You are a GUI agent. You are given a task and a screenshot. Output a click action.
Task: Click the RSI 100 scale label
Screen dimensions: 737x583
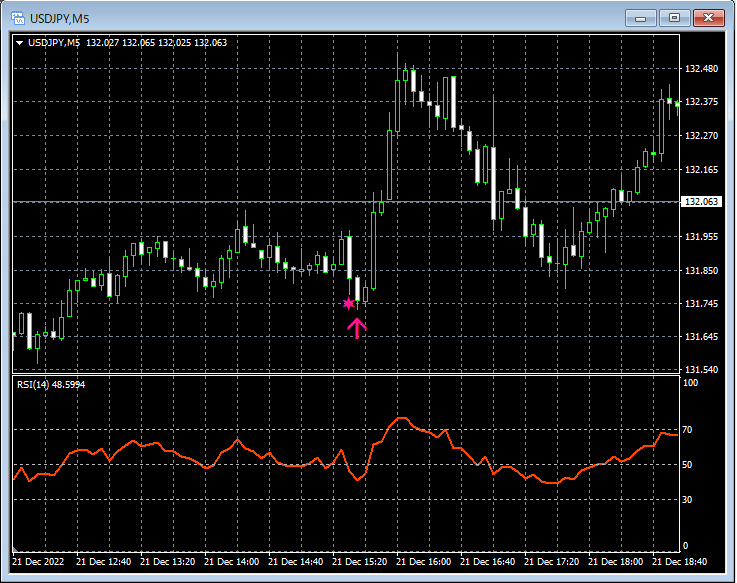(x=690, y=383)
